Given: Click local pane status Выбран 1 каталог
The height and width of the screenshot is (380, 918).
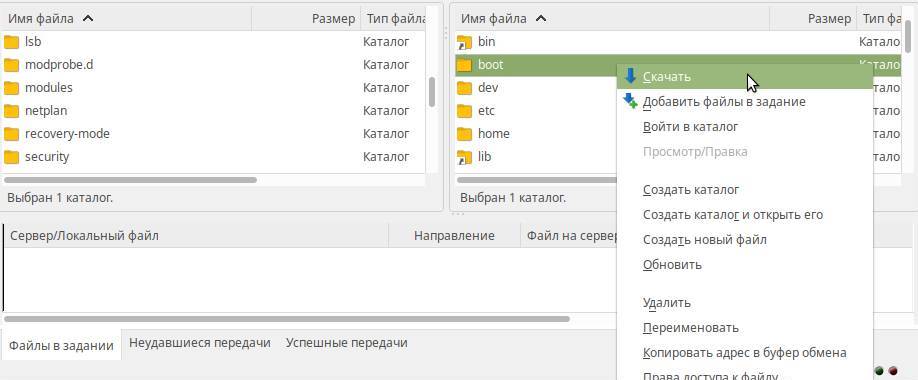Looking at the screenshot, I should coord(60,198).
